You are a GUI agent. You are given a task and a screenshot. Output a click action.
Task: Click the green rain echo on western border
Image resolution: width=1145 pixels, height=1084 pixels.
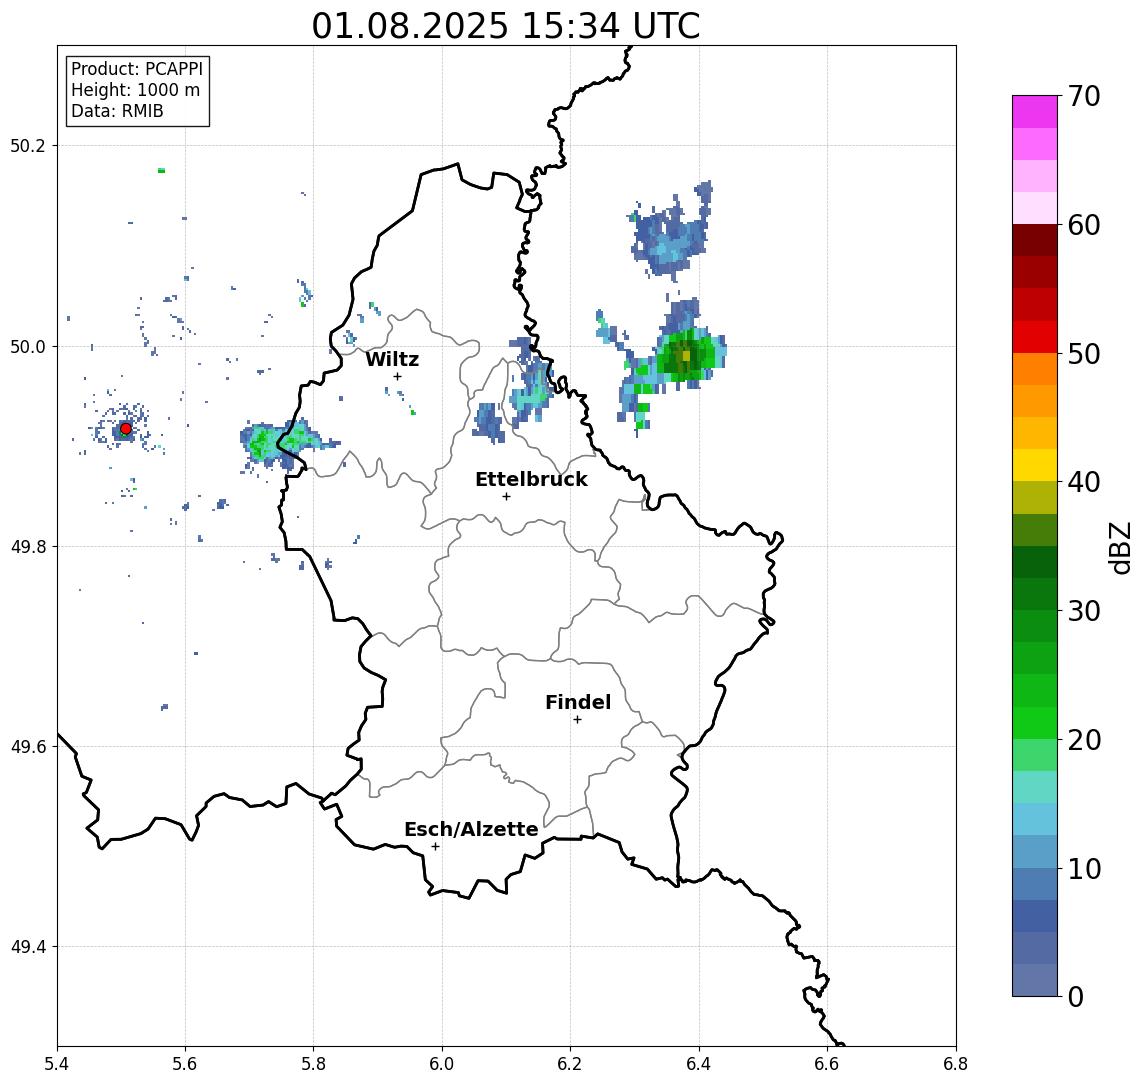point(279,443)
